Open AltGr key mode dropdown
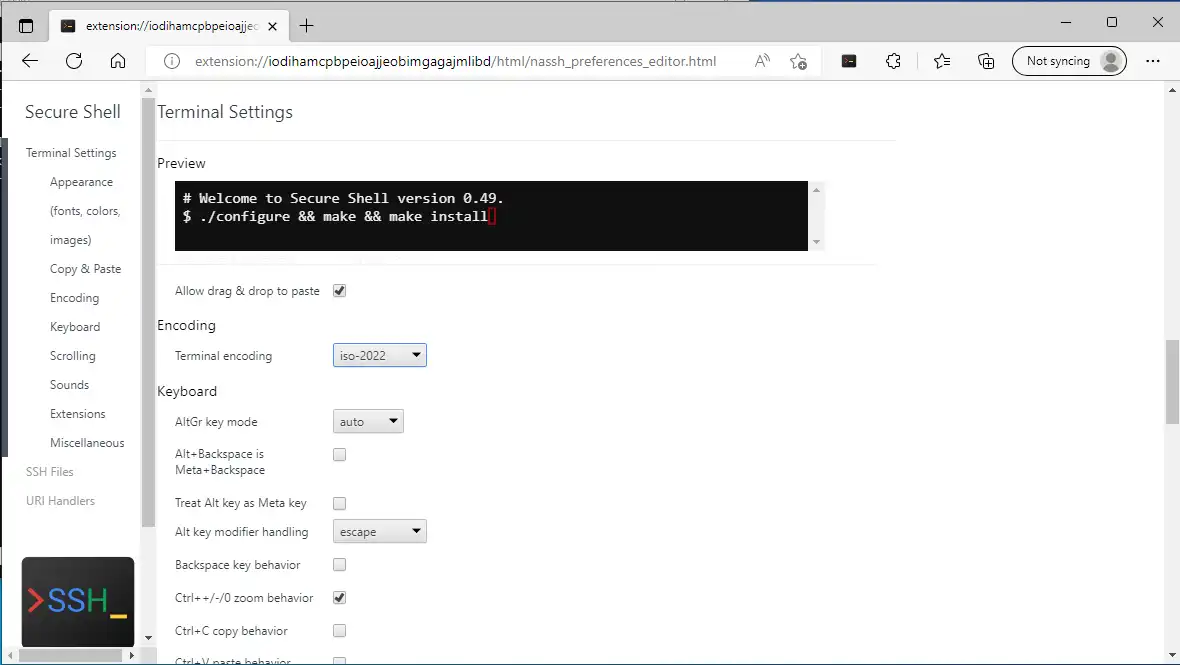 (x=368, y=421)
